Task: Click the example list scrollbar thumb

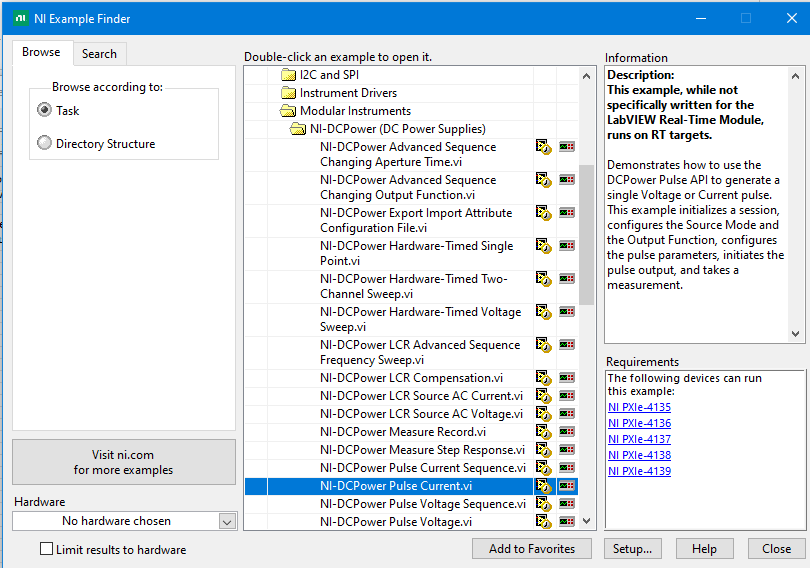Action: point(586,235)
